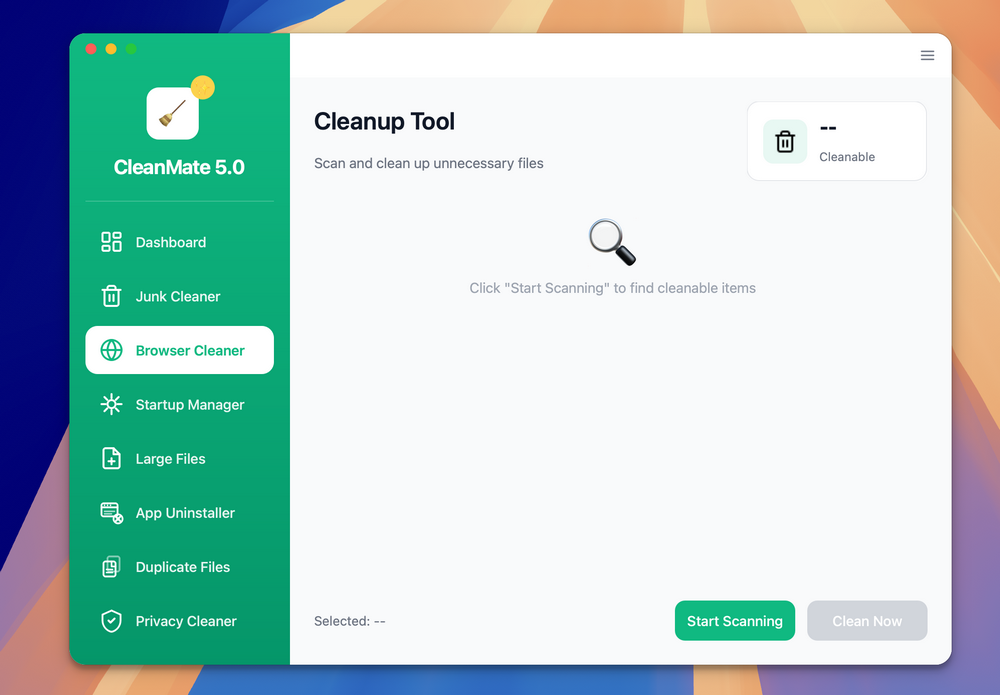Click the Dashboard grid icon
The height and width of the screenshot is (695, 1000).
point(111,242)
